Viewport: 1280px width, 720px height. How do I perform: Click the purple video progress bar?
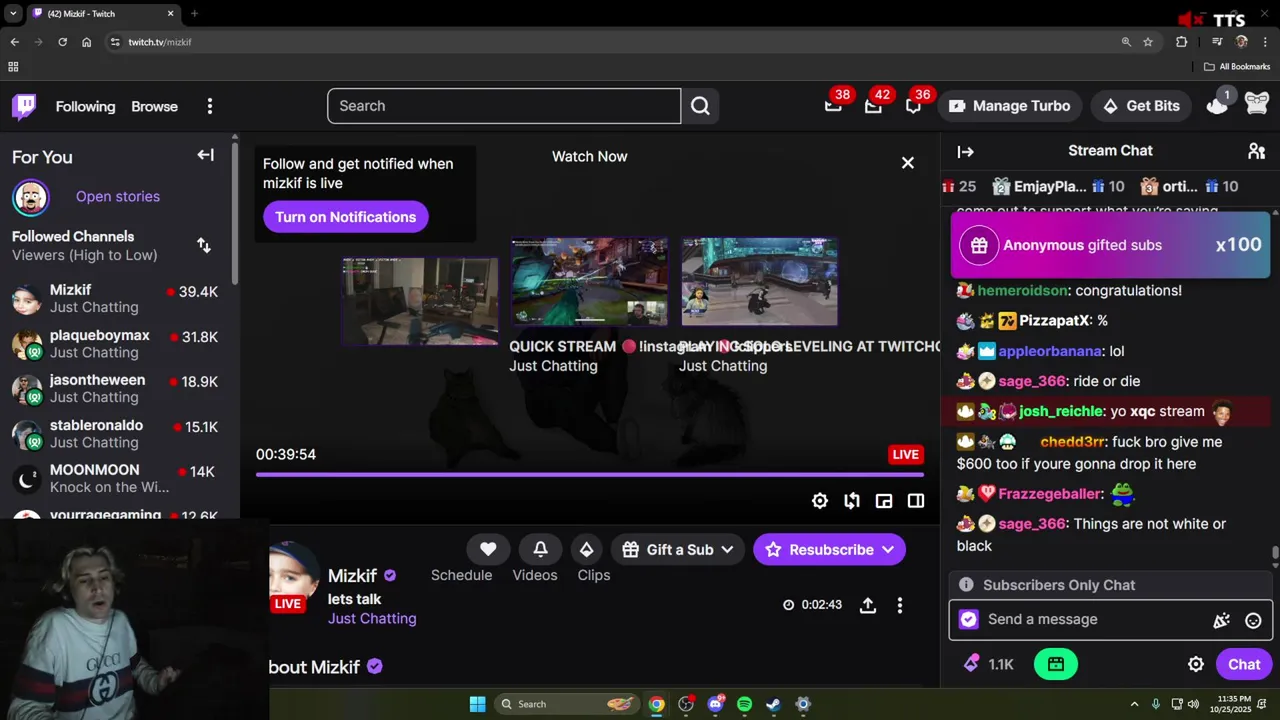(590, 475)
